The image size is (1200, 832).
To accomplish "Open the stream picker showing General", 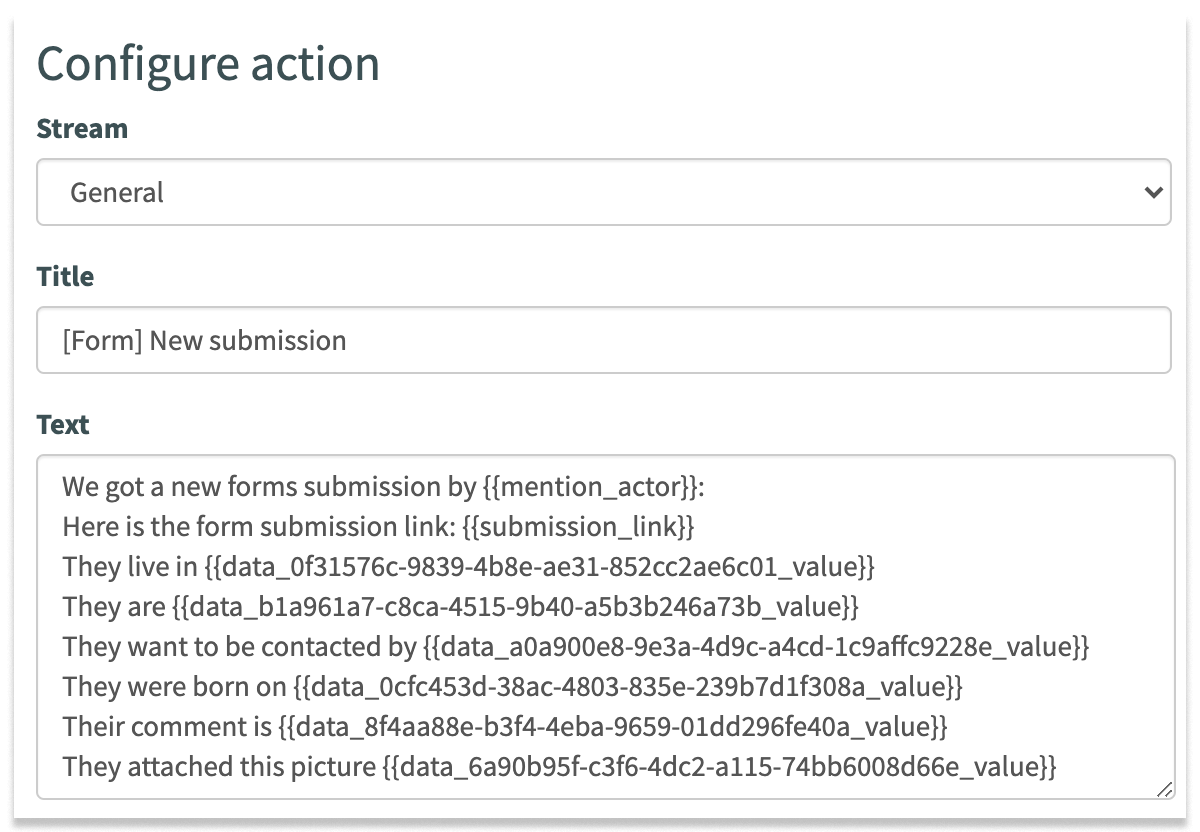I will [x=600, y=192].
